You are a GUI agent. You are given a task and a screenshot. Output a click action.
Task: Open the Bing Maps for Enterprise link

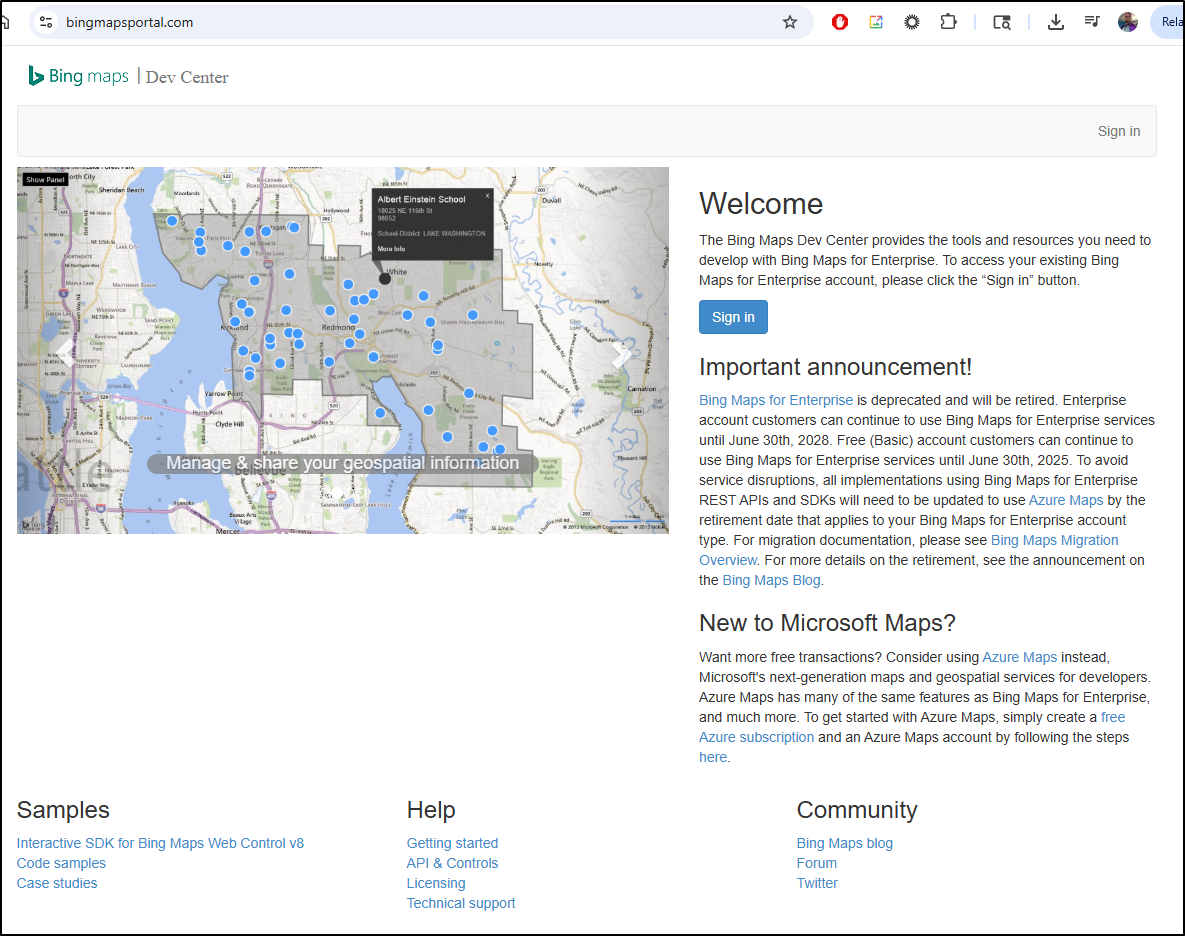pyautogui.click(x=776, y=400)
